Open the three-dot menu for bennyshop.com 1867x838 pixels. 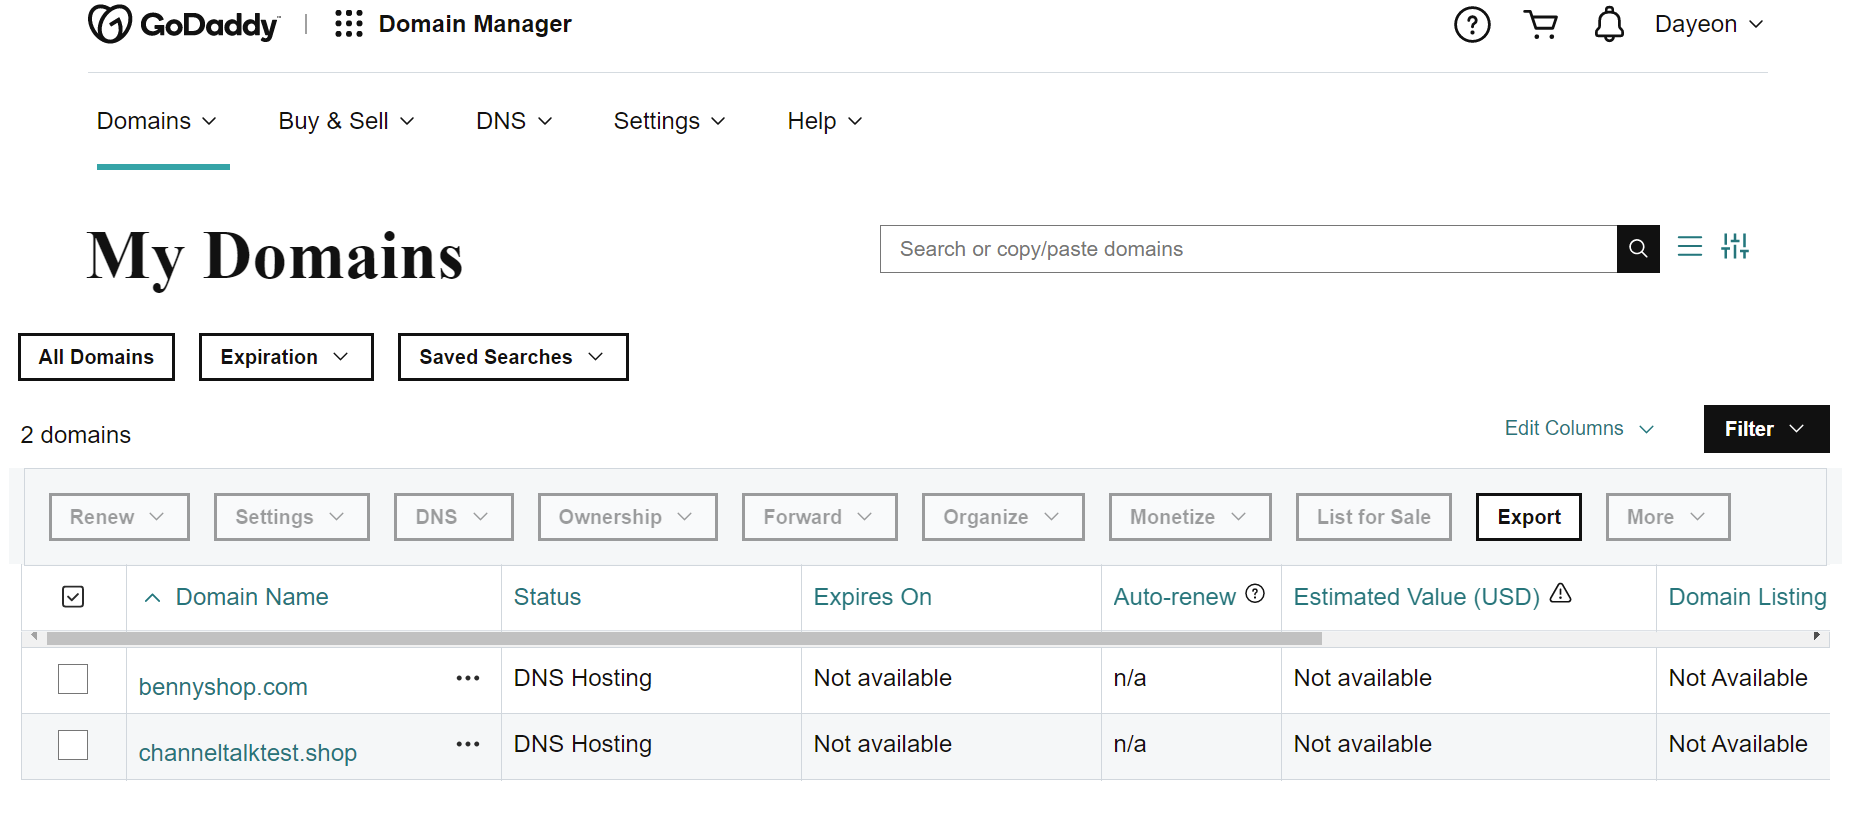click(x=468, y=679)
